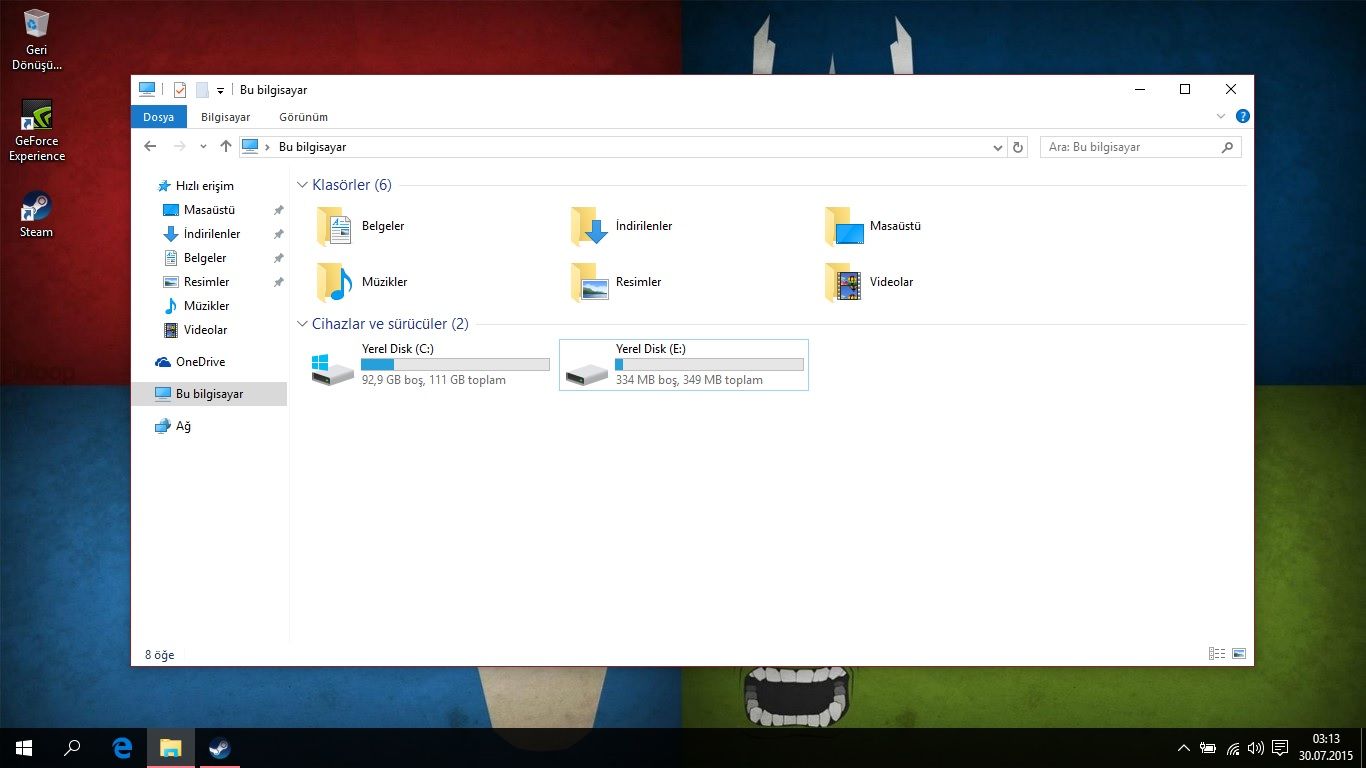This screenshot has width=1366, height=768.
Task: Open Resimler in the navigation pane
Action: coord(206,282)
